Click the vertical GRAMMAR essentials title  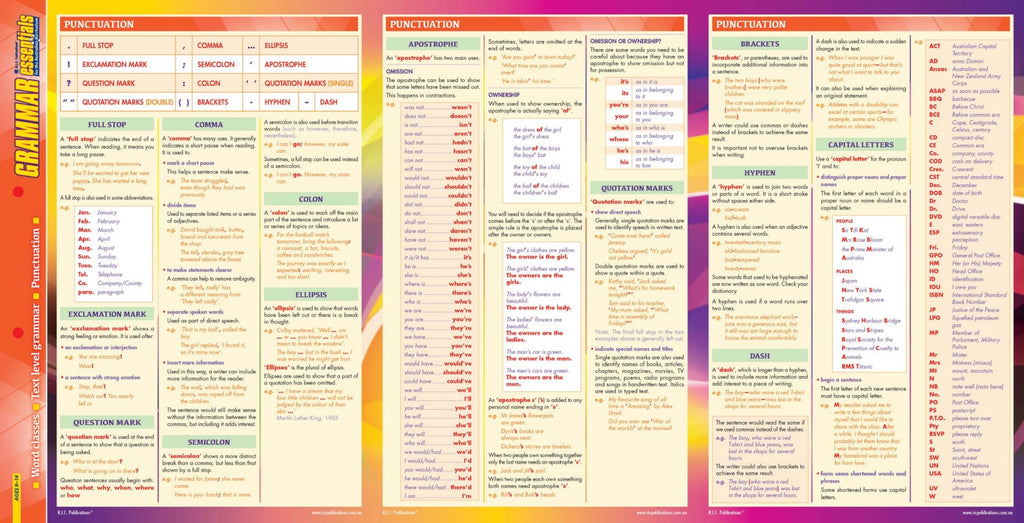click(26, 96)
